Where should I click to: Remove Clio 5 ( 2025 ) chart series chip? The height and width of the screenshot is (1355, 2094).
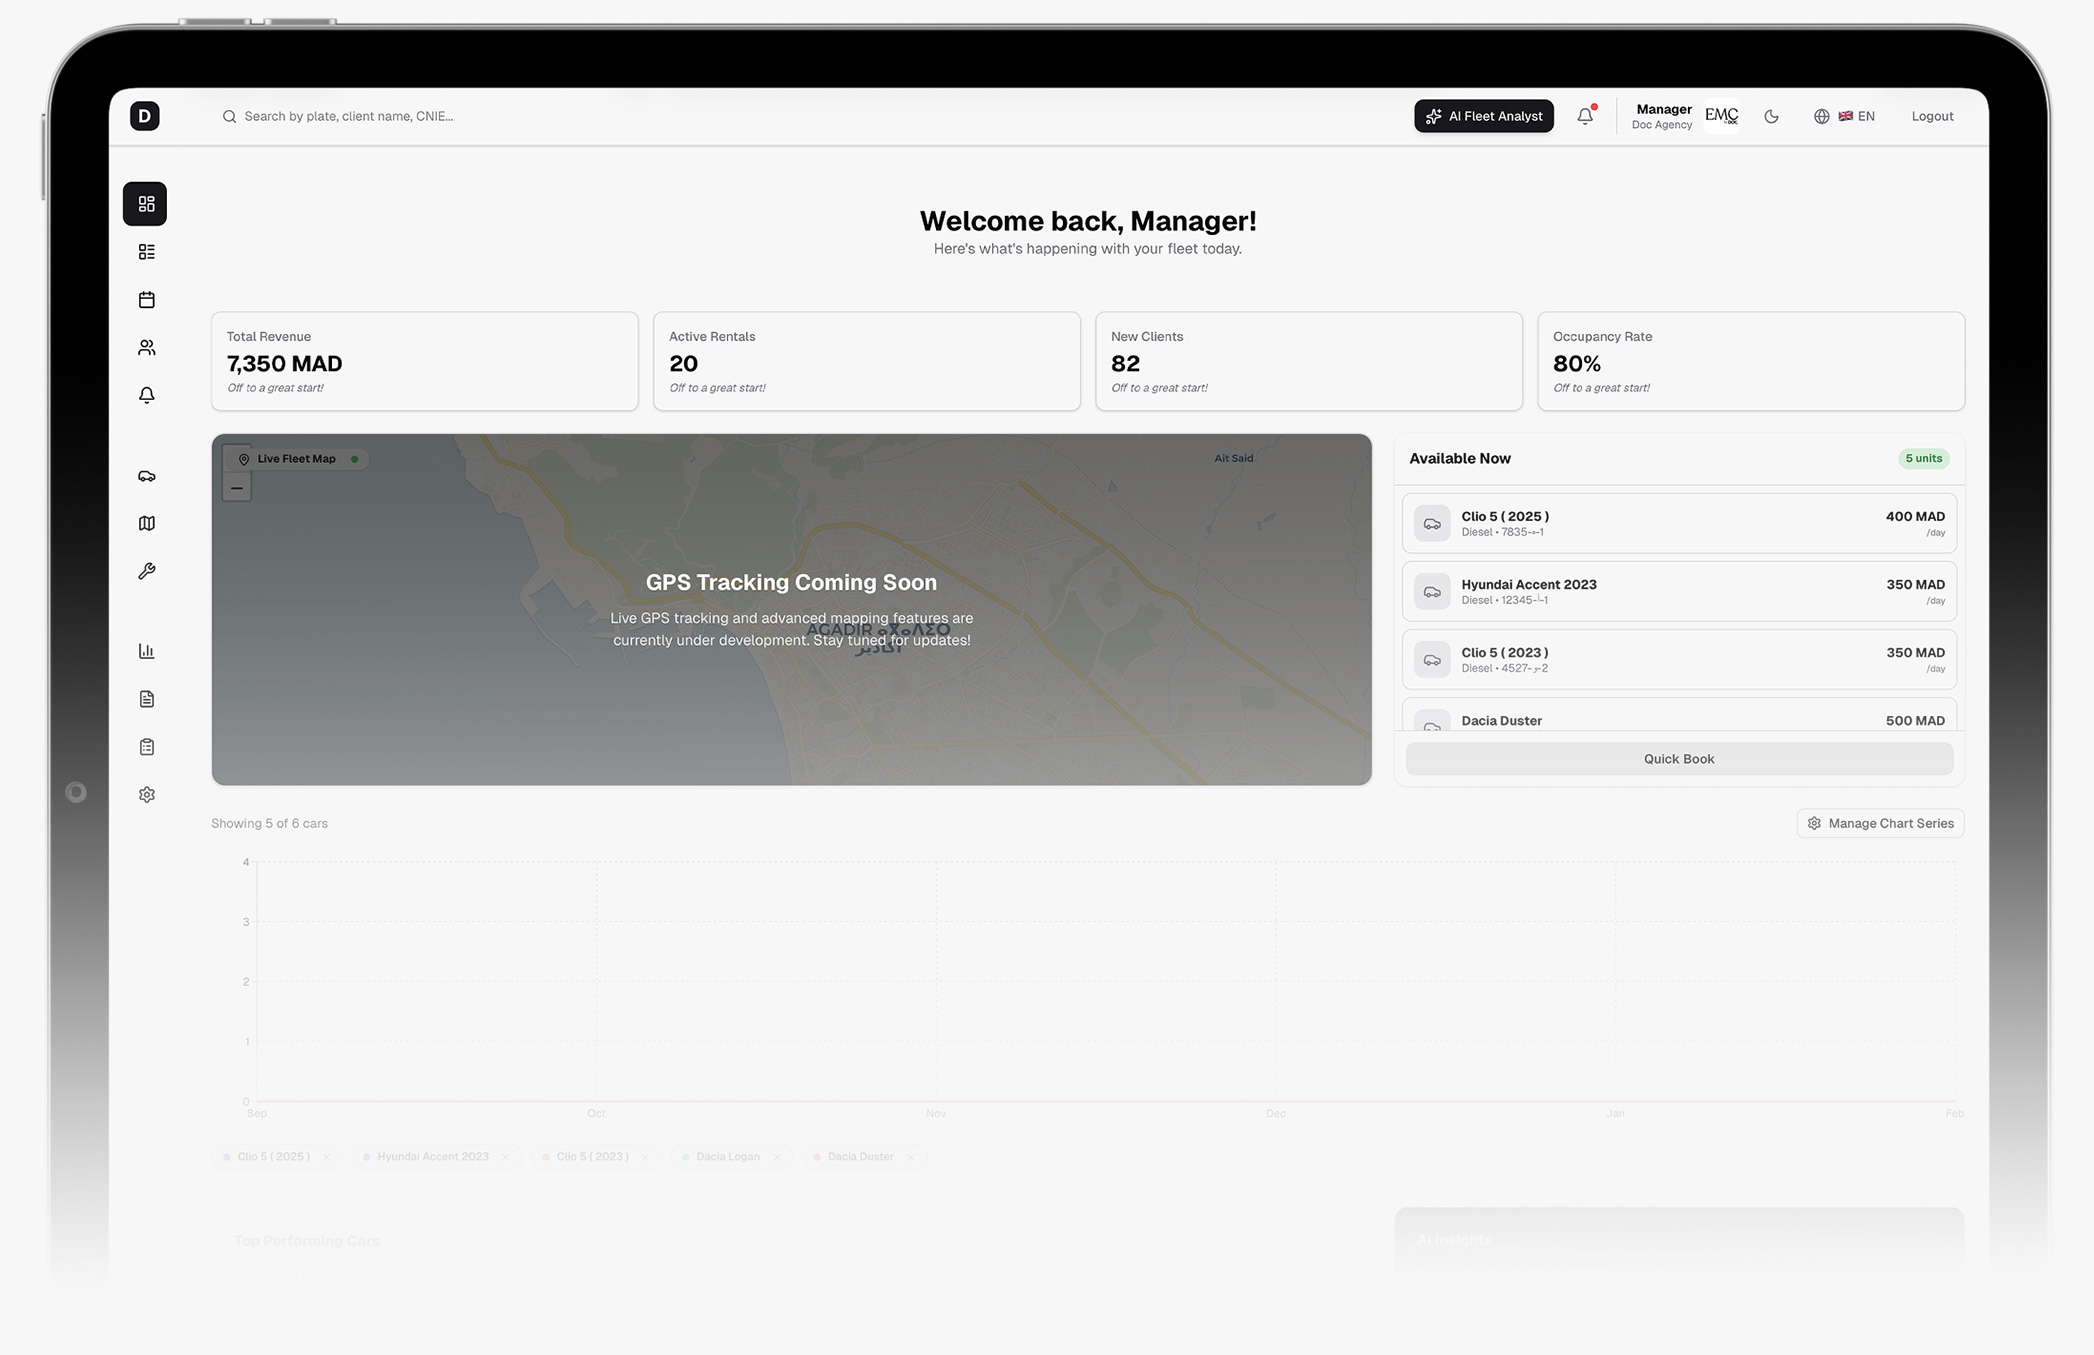[x=327, y=1157]
